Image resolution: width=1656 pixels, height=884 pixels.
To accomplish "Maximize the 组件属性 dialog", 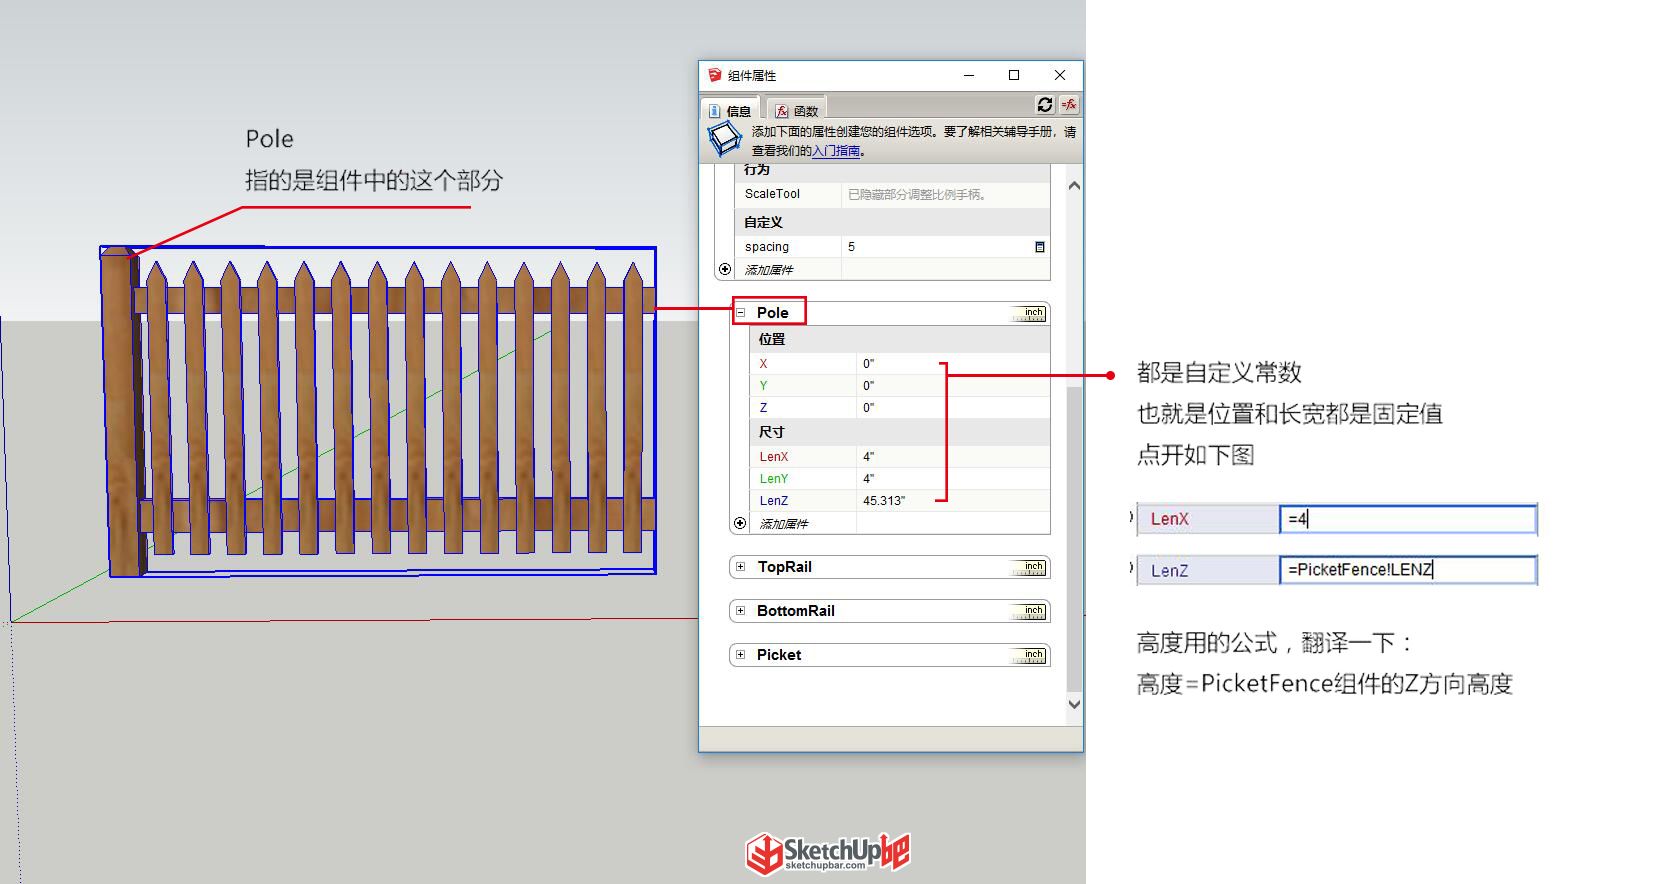I will (1014, 75).
